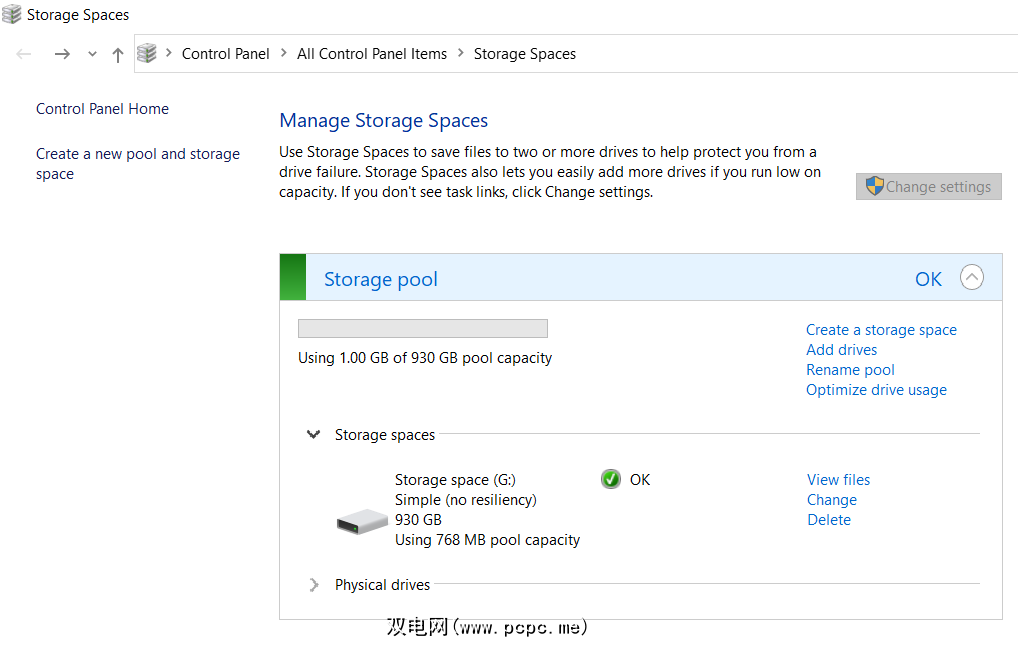The image size is (1018, 650).
Task: Click the Storage Spaces icon in the address bar
Action: [148, 53]
